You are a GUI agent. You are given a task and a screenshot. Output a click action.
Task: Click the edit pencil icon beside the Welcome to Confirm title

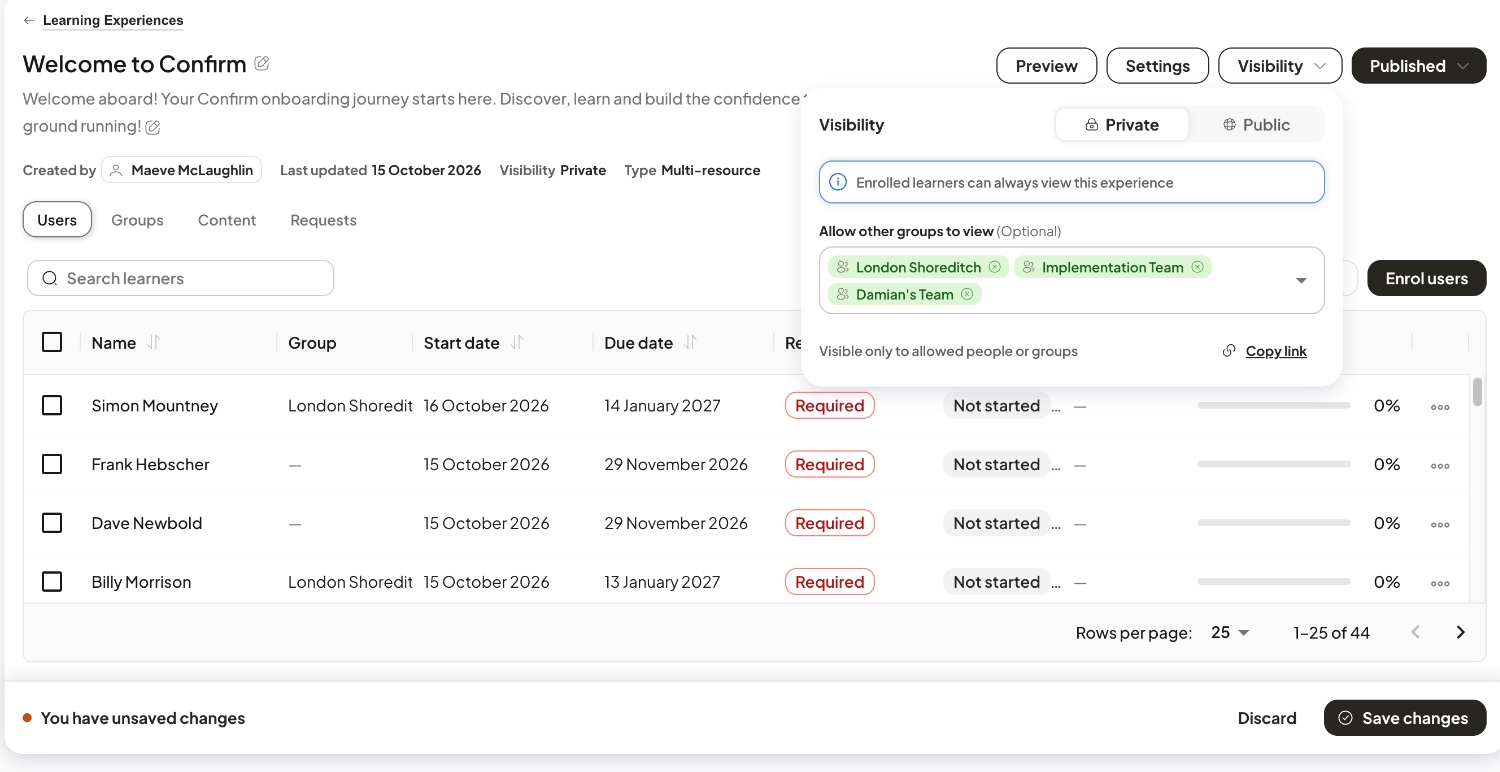click(262, 64)
